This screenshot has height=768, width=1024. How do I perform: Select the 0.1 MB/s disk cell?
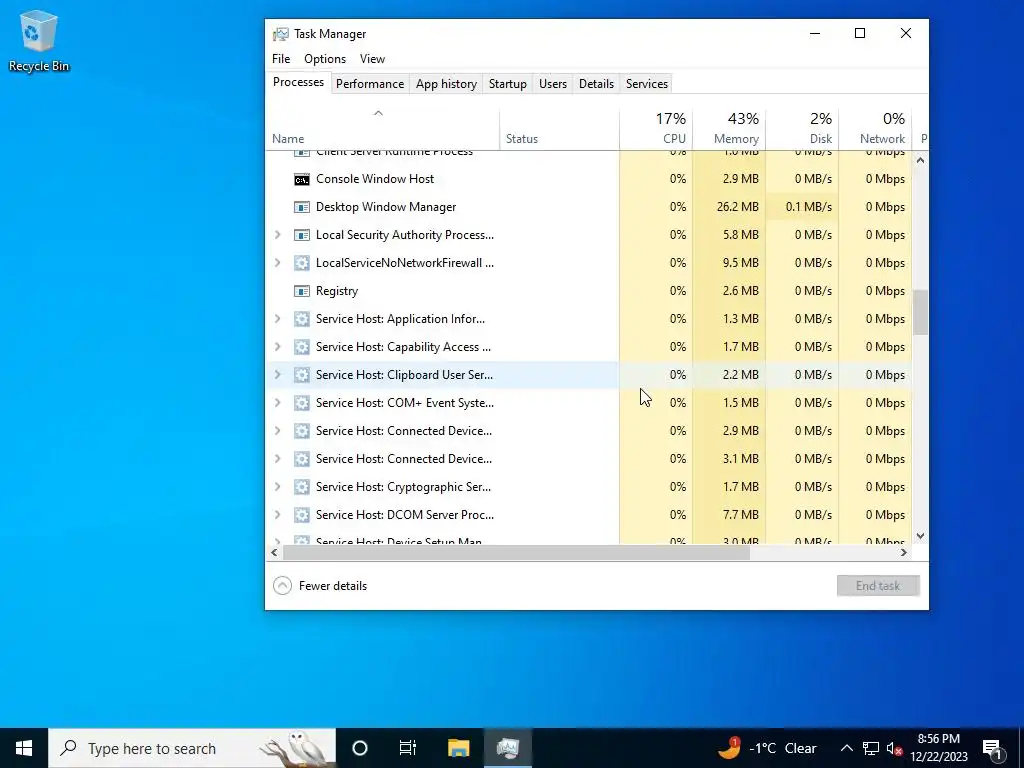pyautogui.click(x=802, y=207)
